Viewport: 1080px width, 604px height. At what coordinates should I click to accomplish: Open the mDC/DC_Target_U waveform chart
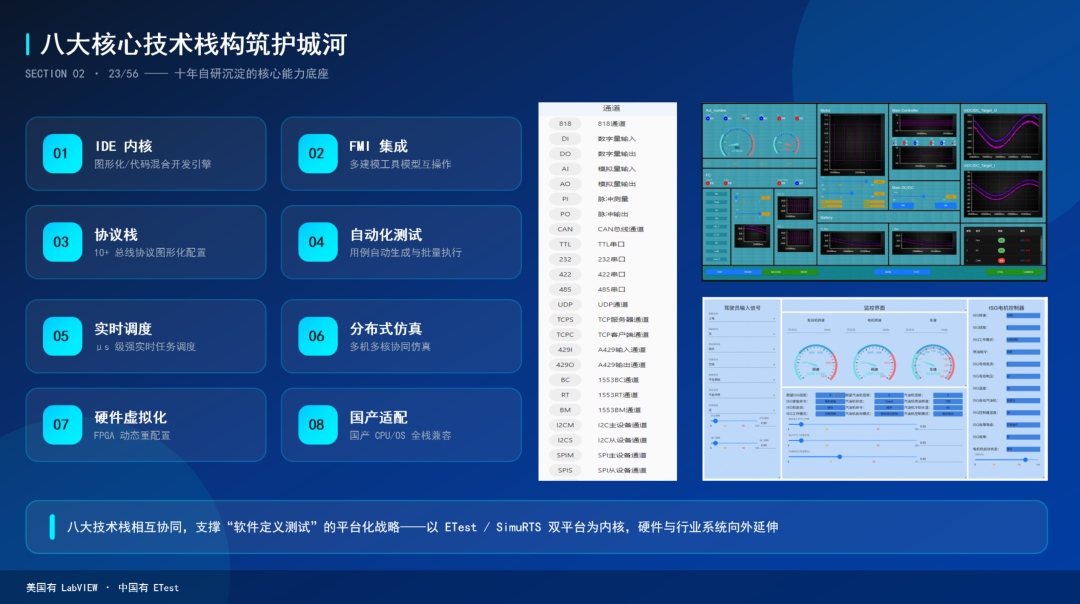pos(1004,136)
